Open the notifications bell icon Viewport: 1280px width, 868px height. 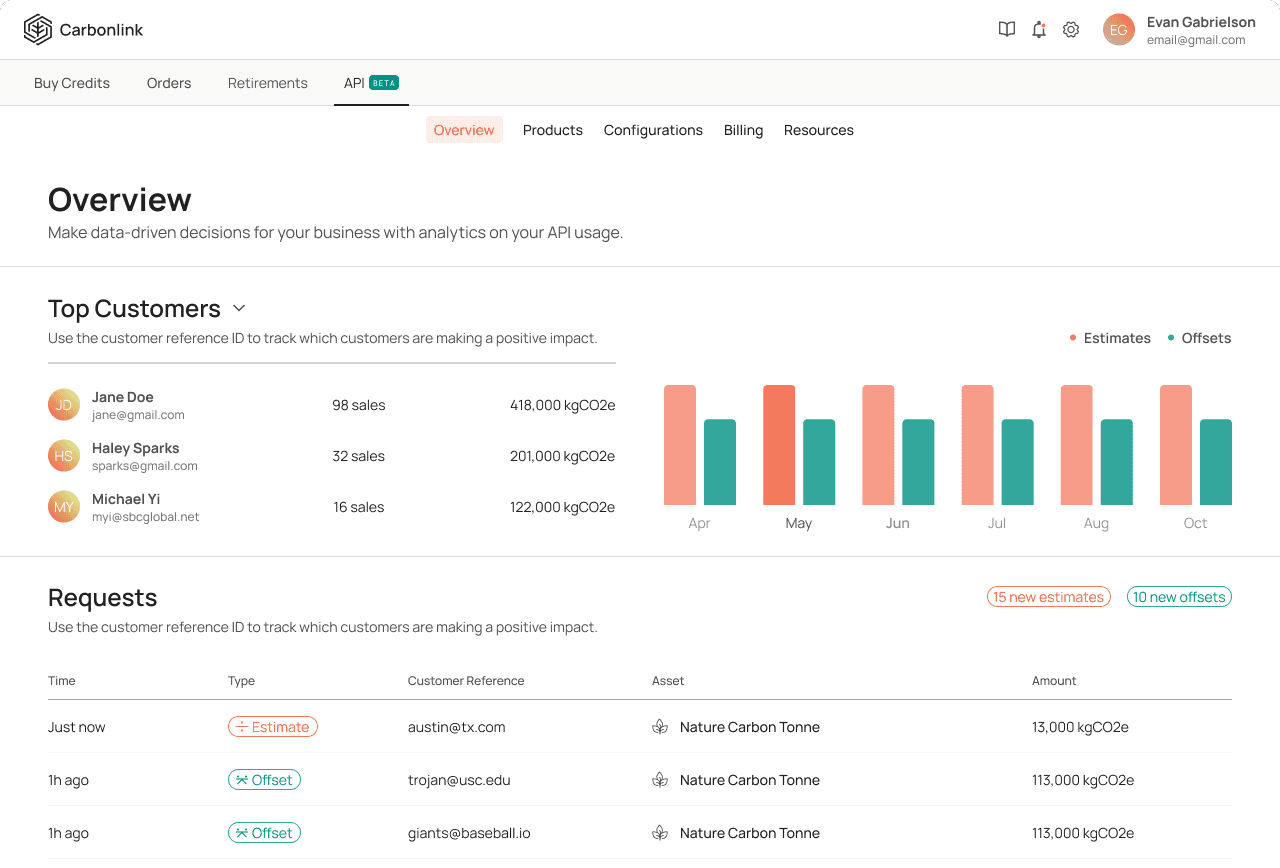click(x=1039, y=30)
